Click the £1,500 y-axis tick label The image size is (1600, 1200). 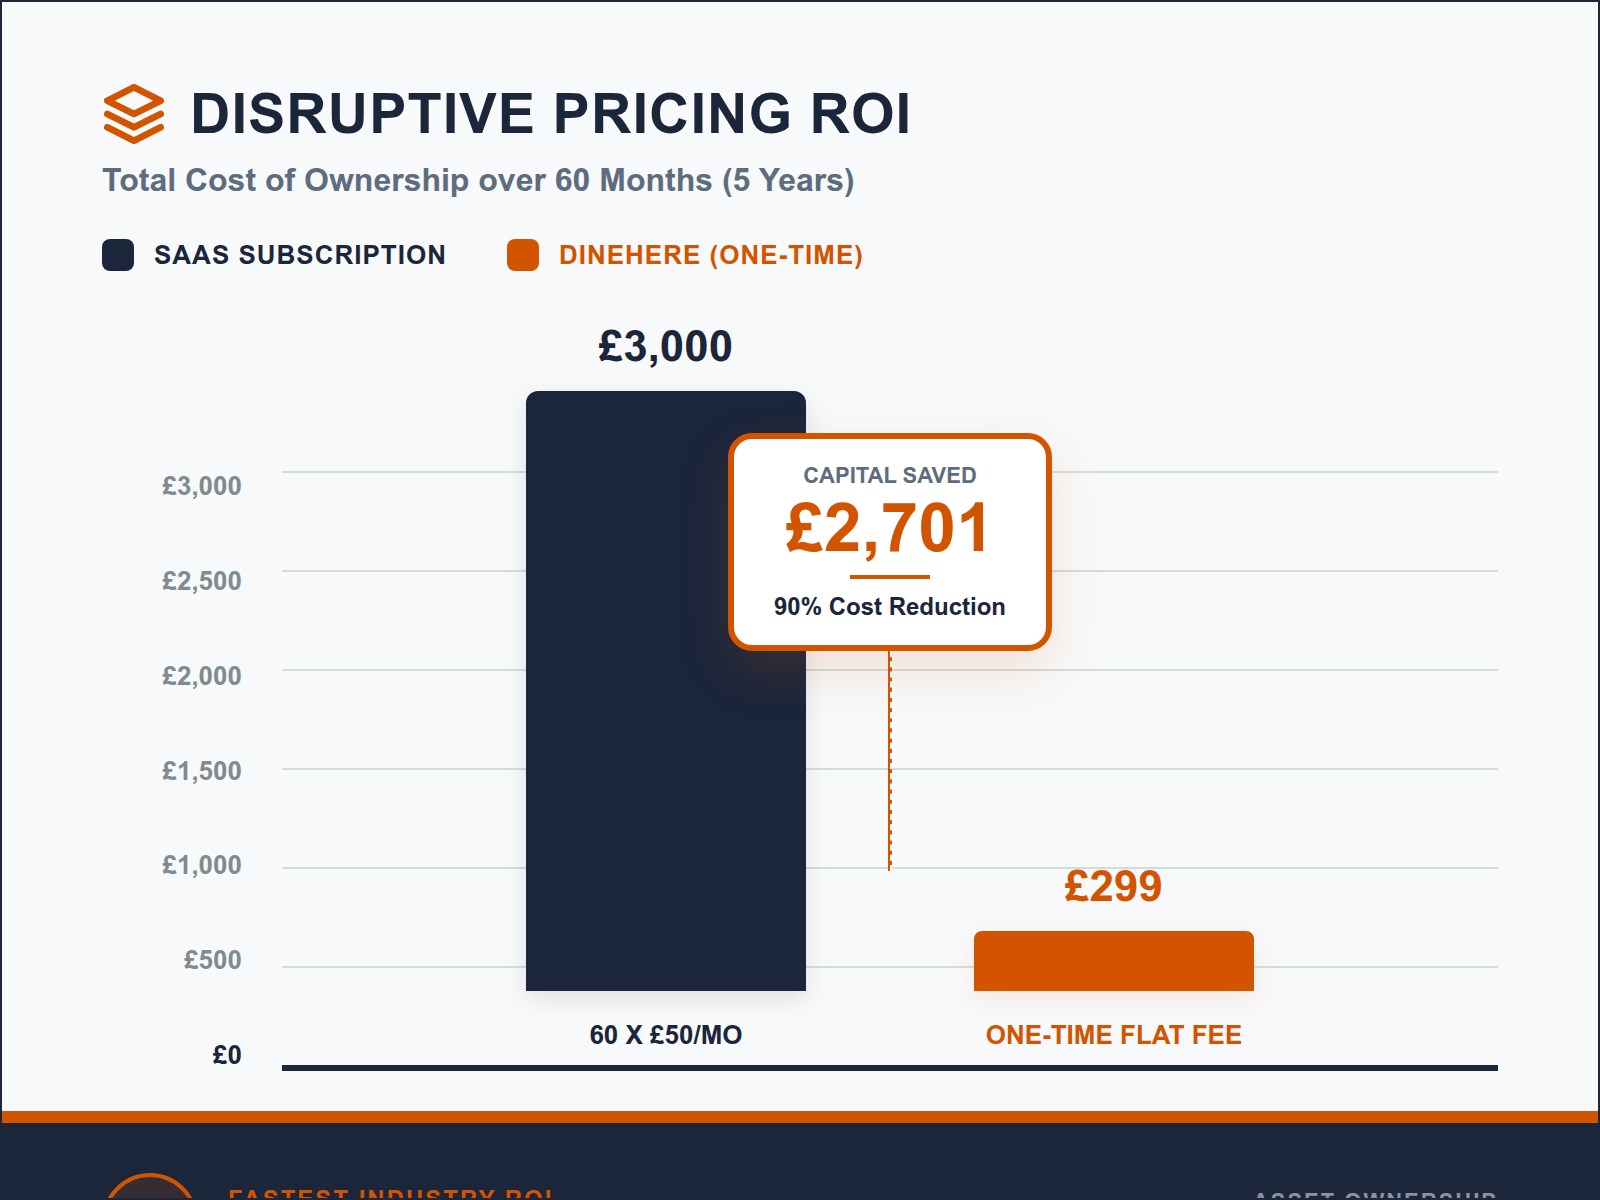click(x=202, y=771)
